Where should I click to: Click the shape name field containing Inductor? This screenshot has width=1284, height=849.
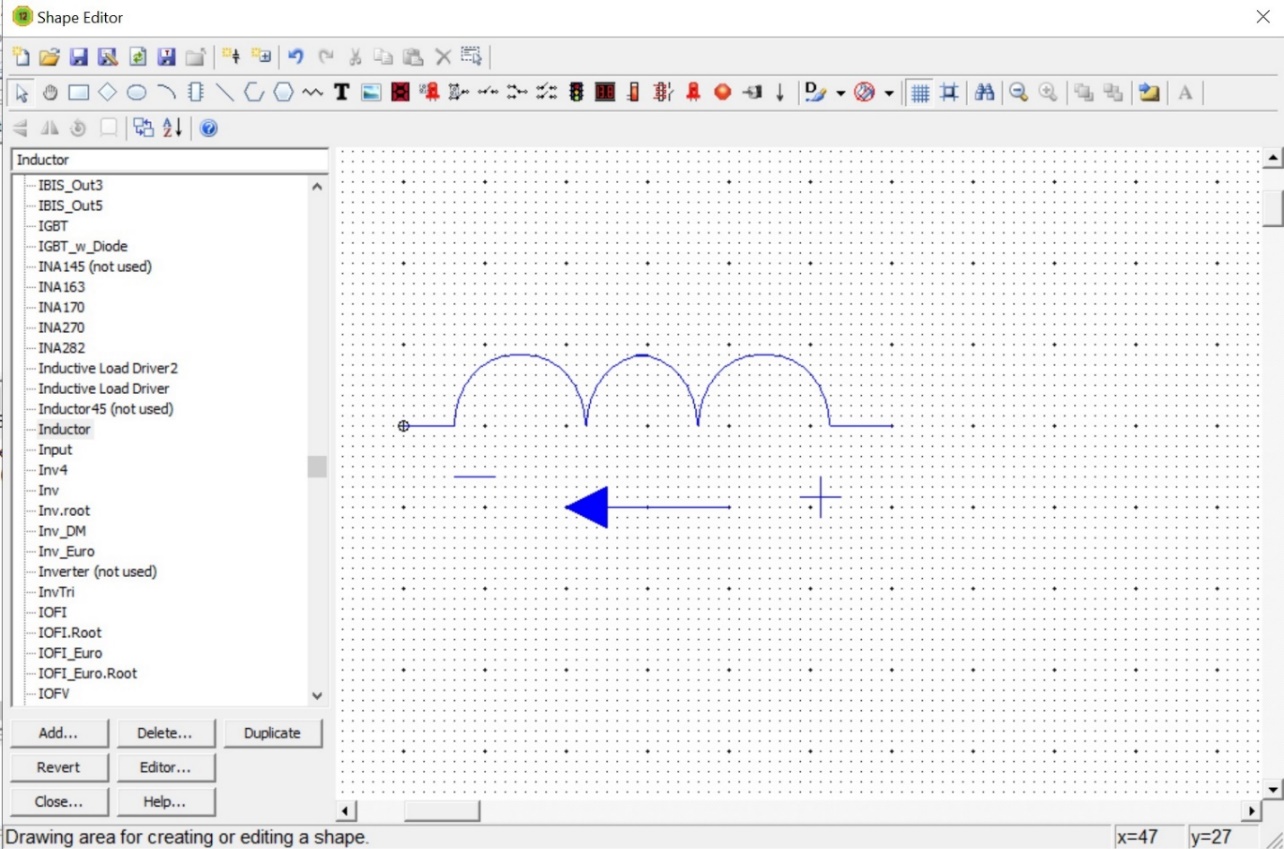(x=169, y=160)
